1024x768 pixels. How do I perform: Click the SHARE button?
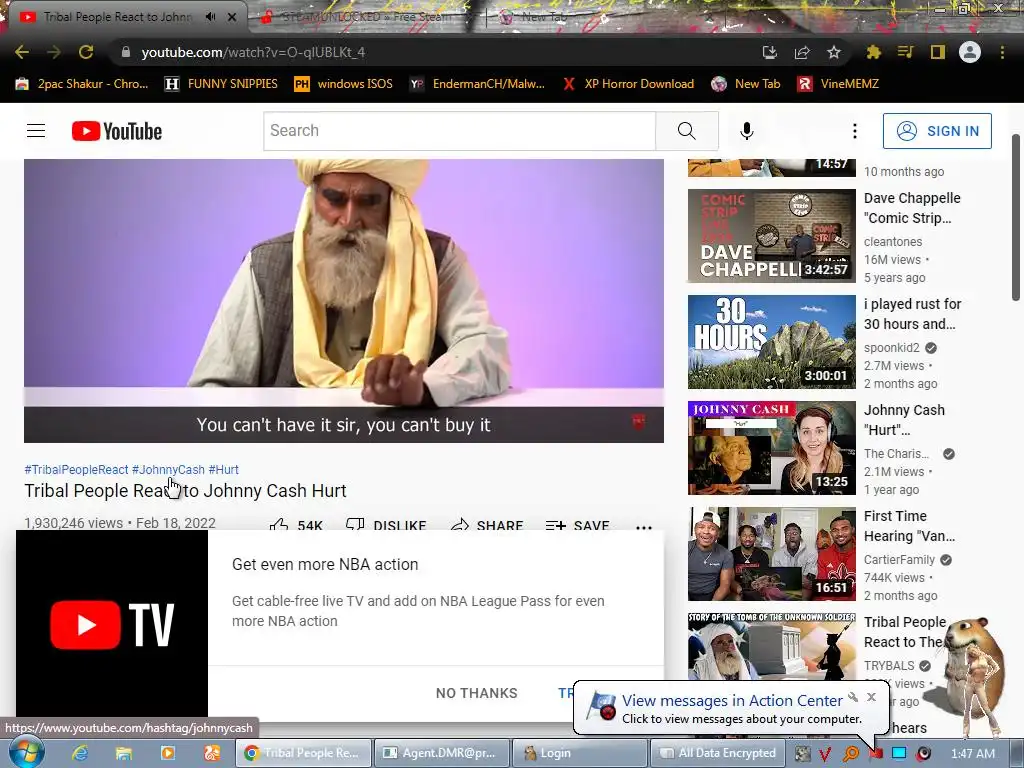487,525
